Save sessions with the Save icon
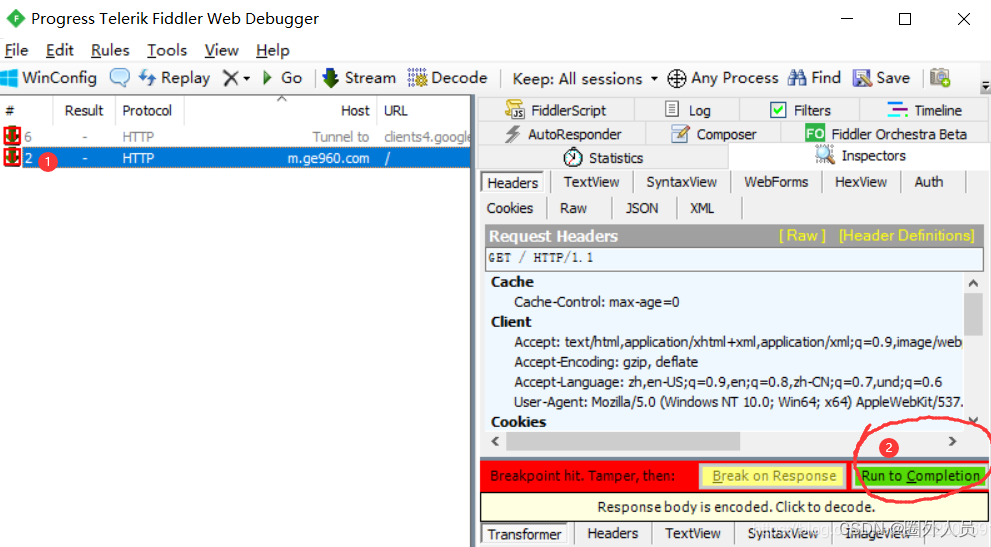Screen dimensions: 991x547 (x=881, y=78)
